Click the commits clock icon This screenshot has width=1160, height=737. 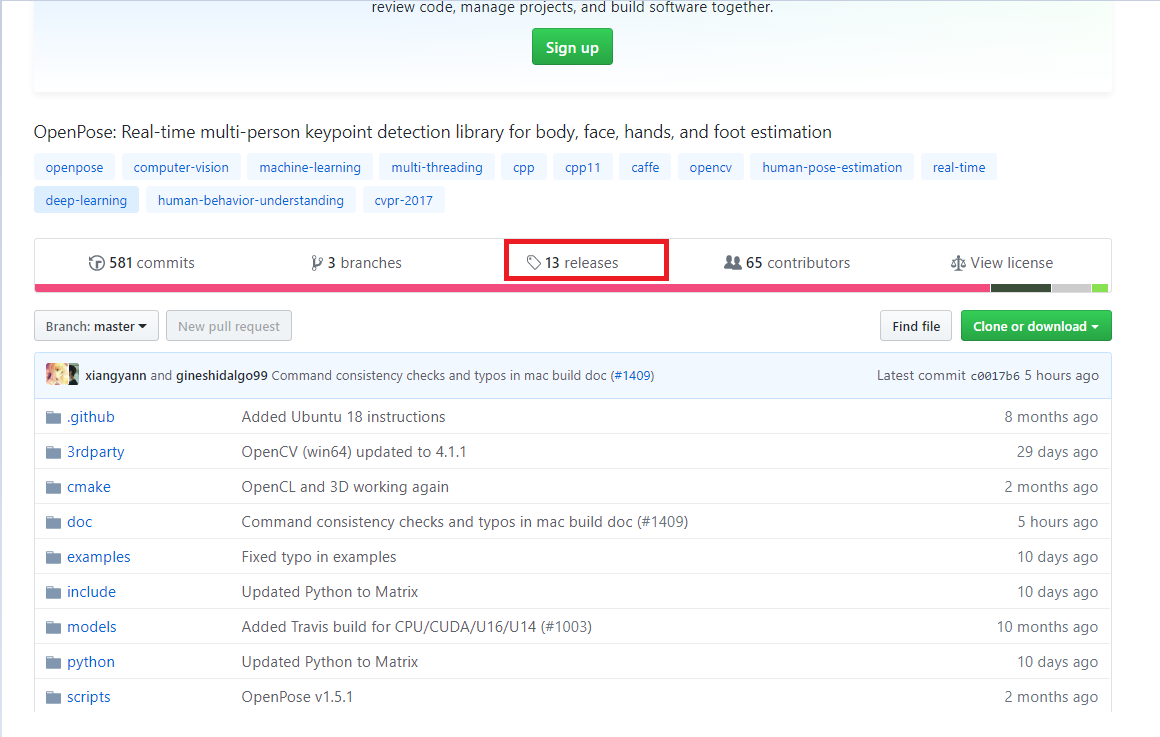(96, 263)
